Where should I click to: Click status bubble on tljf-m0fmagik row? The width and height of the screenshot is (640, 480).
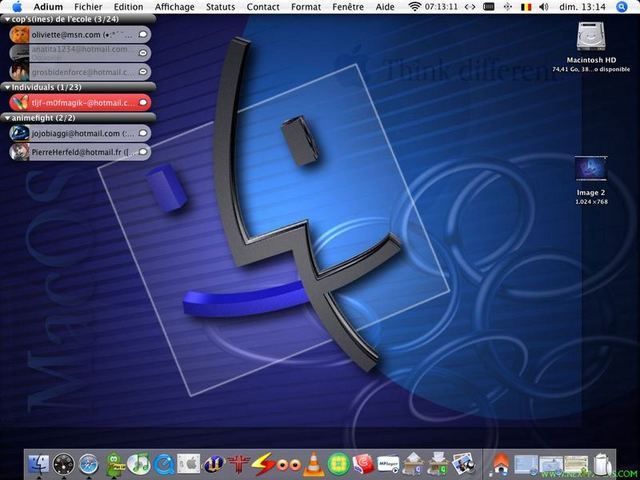(143, 102)
